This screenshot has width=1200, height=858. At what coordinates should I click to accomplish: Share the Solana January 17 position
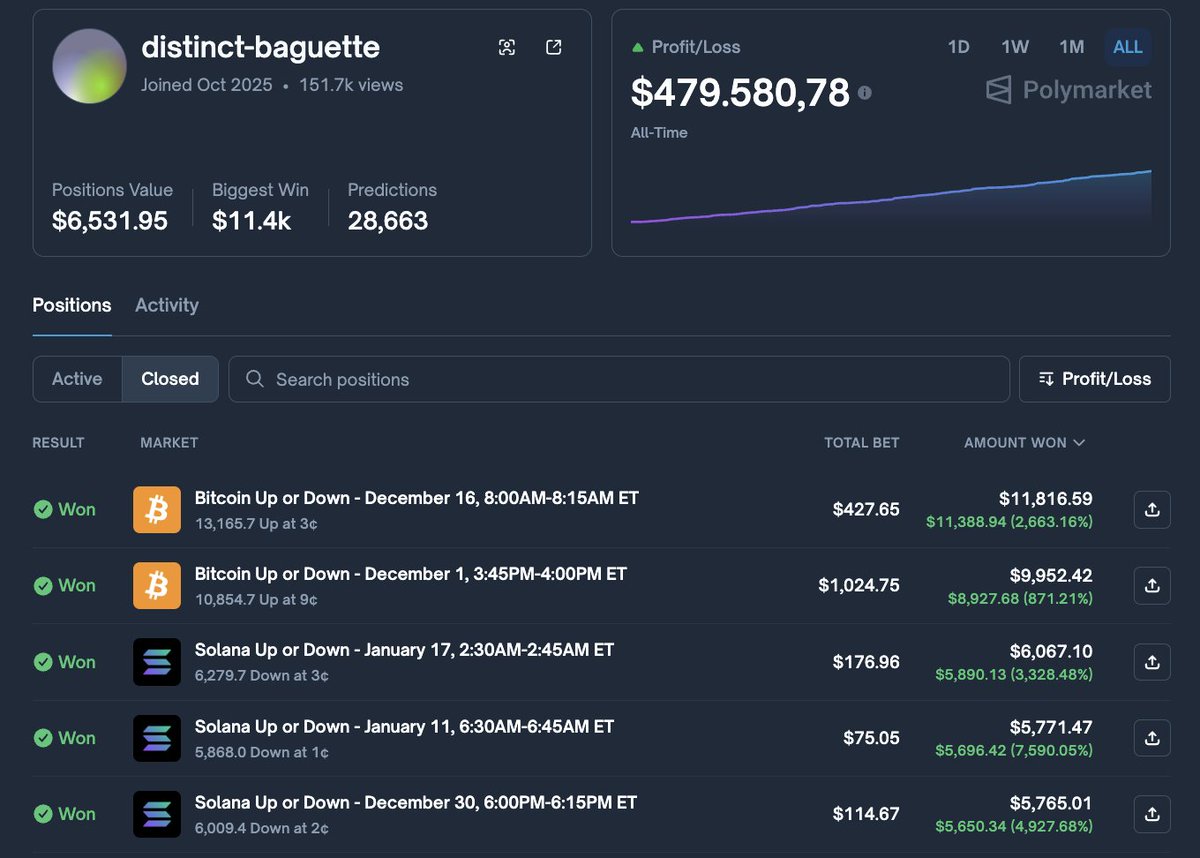1152,661
